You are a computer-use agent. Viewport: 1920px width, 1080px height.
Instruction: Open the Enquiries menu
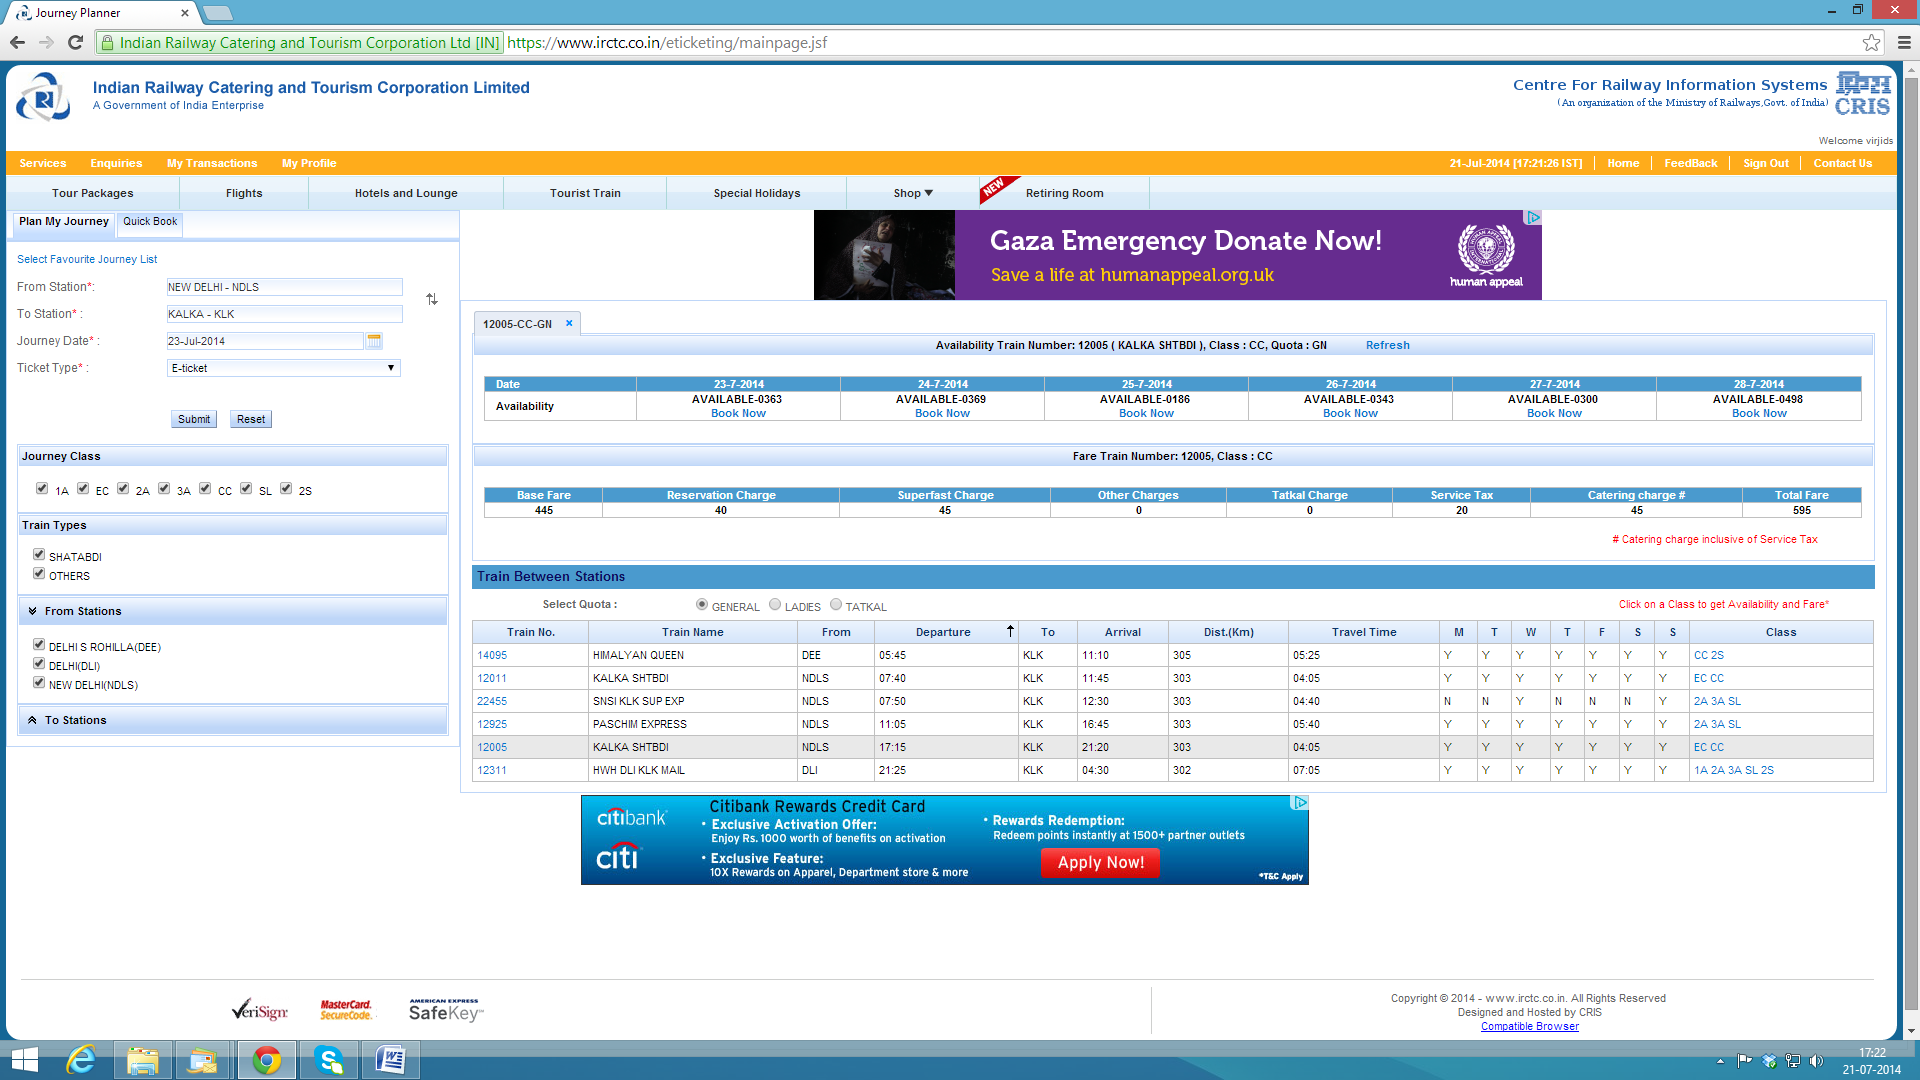pos(116,163)
